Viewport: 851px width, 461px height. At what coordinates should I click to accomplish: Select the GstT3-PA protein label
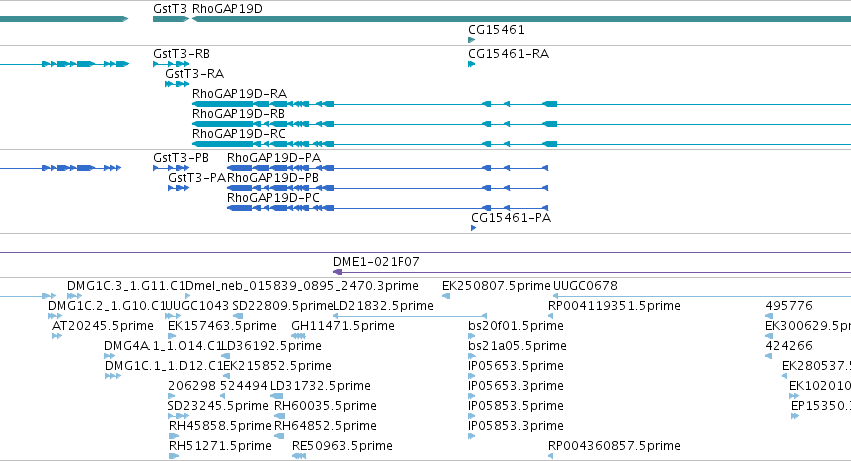(196, 178)
